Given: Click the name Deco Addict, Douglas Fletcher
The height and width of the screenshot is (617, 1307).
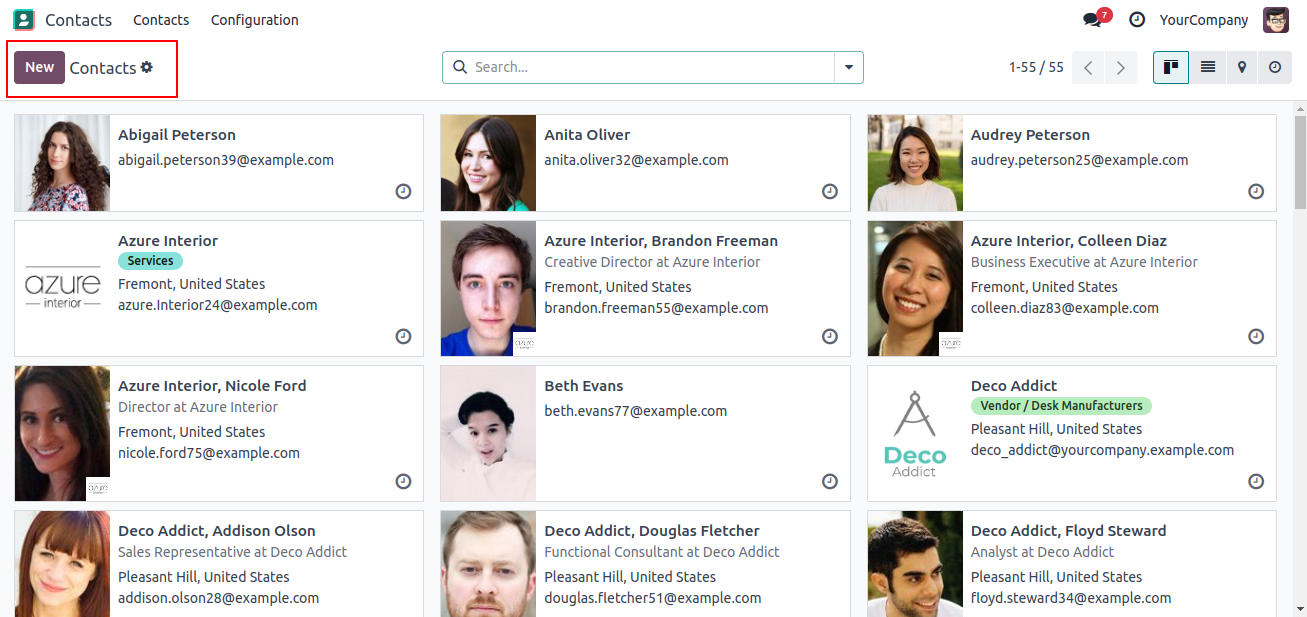Looking at the screenshot, I should [x=652, y=531].
